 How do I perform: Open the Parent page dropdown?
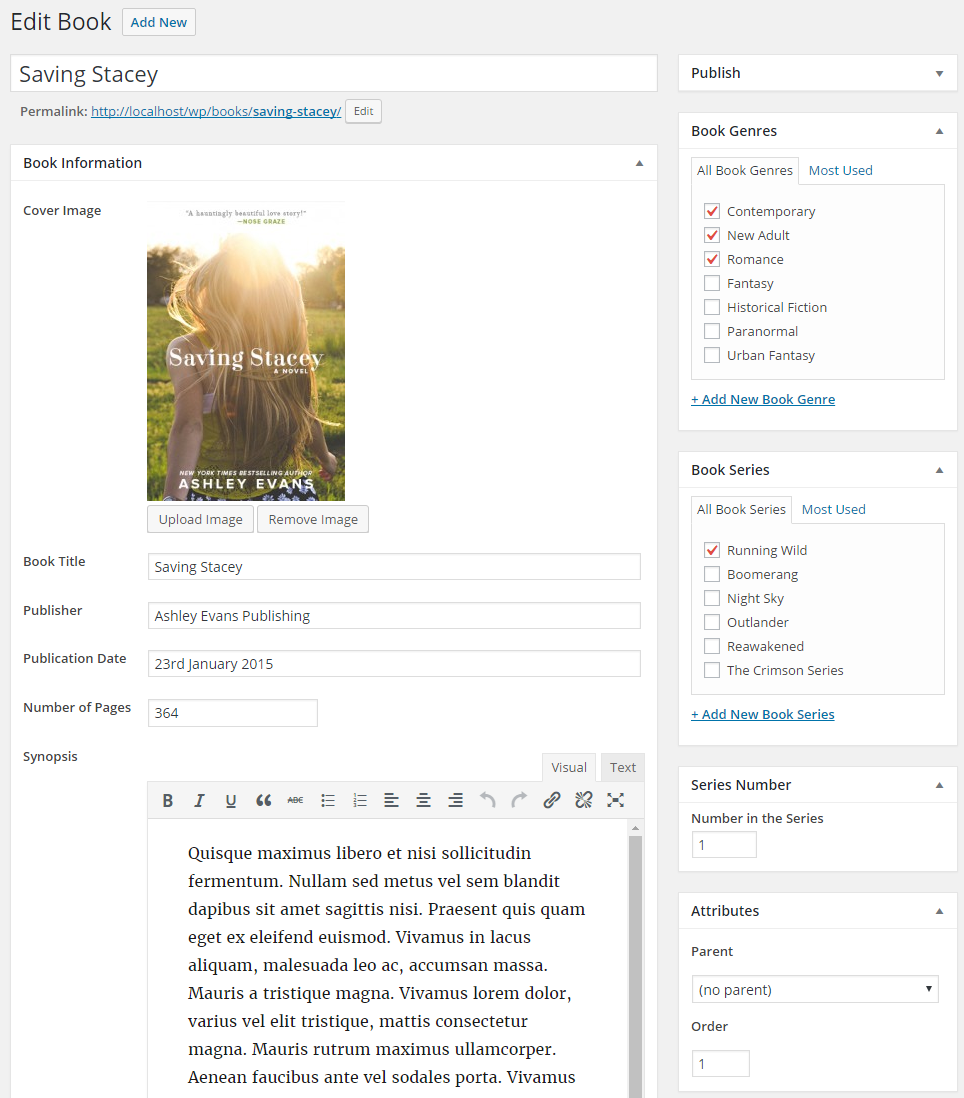(x=815, y=989)
